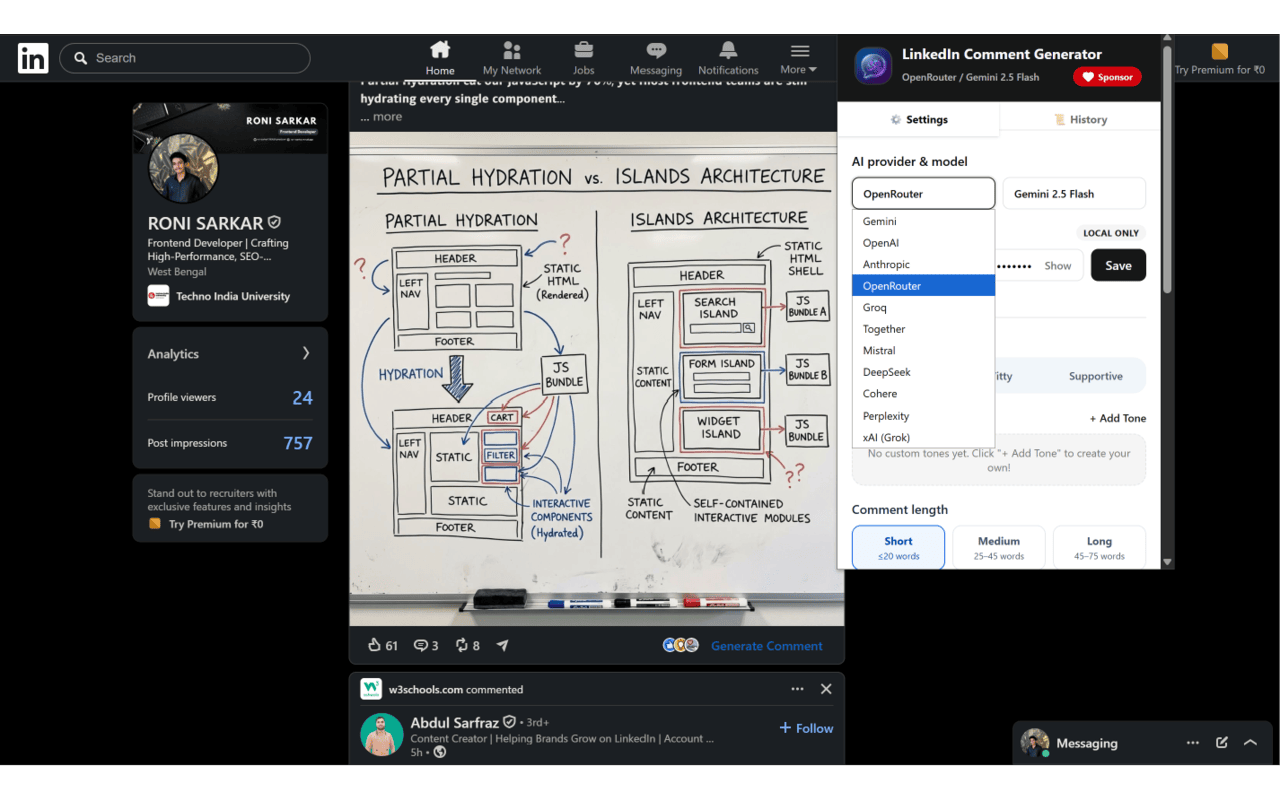Open the Jobs briefcase icon
This screenshot has width=1280, height=800.
pyautogui.click(x=584, y=50)
